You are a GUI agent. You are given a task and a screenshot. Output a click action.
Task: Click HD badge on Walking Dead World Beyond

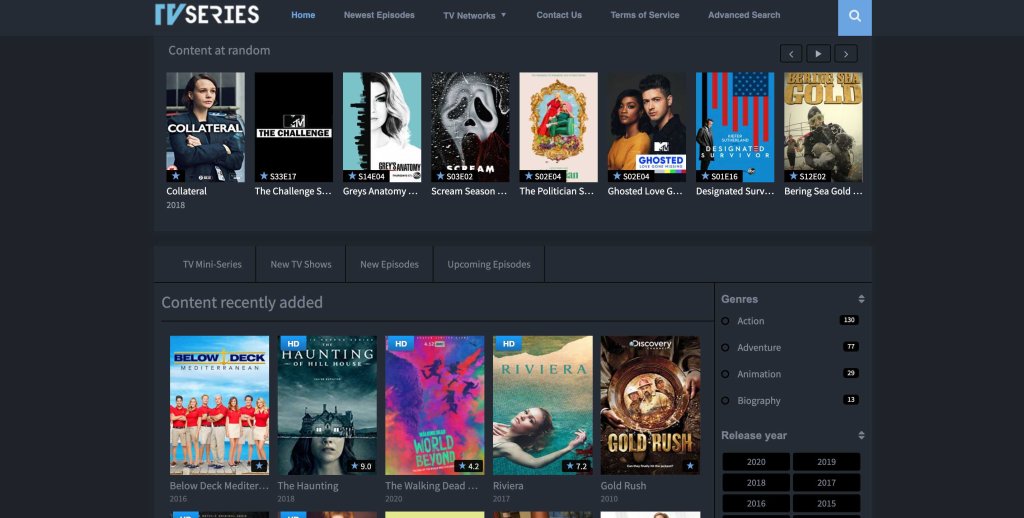(400, 344)
